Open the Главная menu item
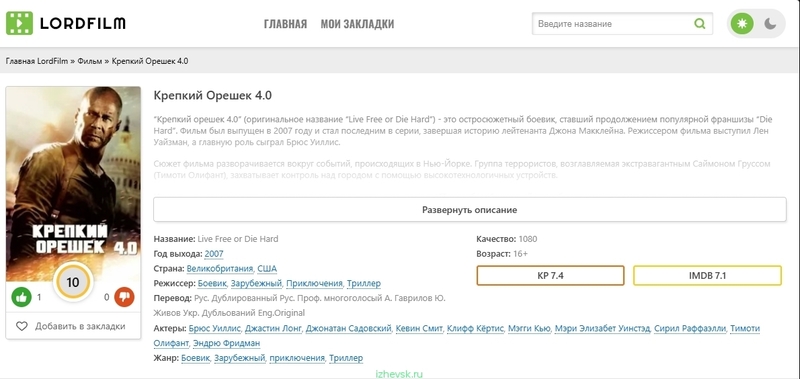Image resolution: width=800 pixels, height=379 pixels. tap(285, 24)
